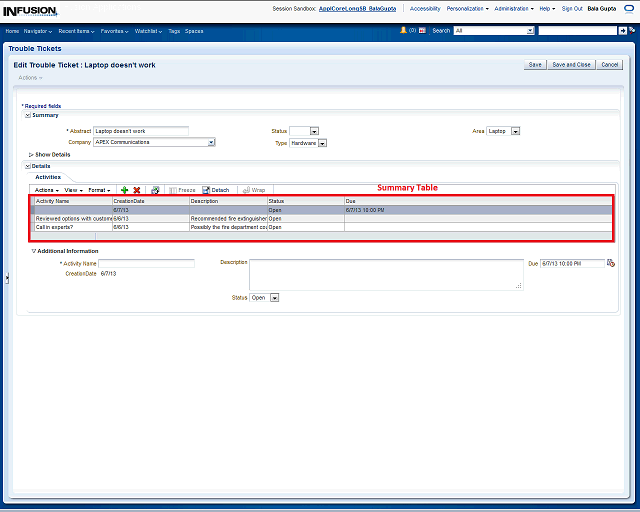
Task: Open the Activities table View menu
Action: [x=74, y=190]
